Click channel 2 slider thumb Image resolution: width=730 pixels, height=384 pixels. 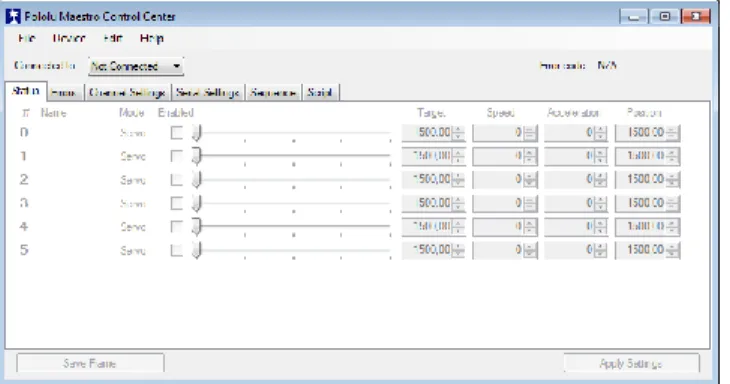[196, 180]
